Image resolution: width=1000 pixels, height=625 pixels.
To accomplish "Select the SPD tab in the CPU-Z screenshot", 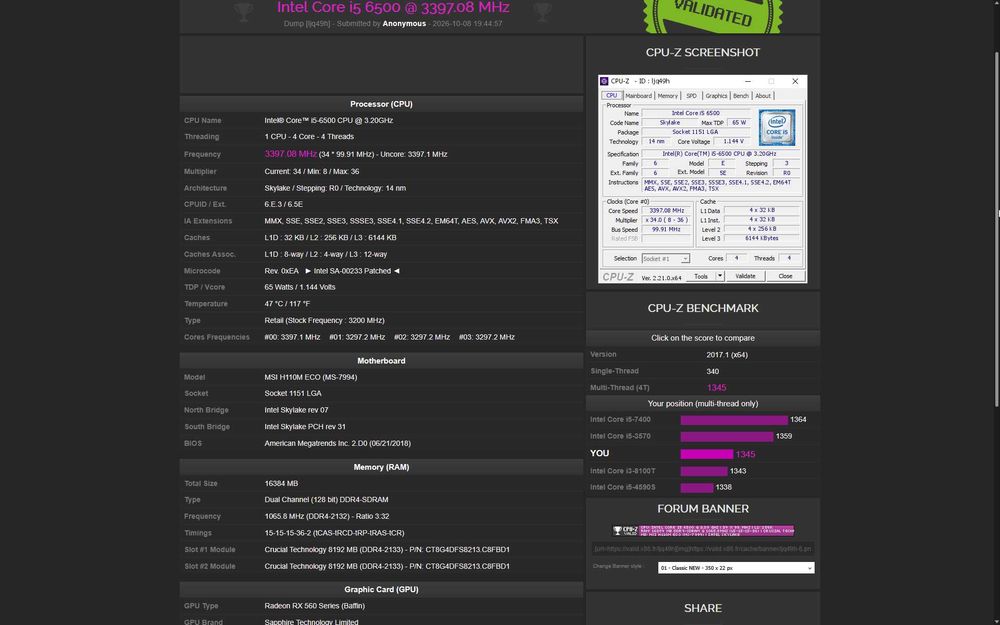I will coord(691,96).
